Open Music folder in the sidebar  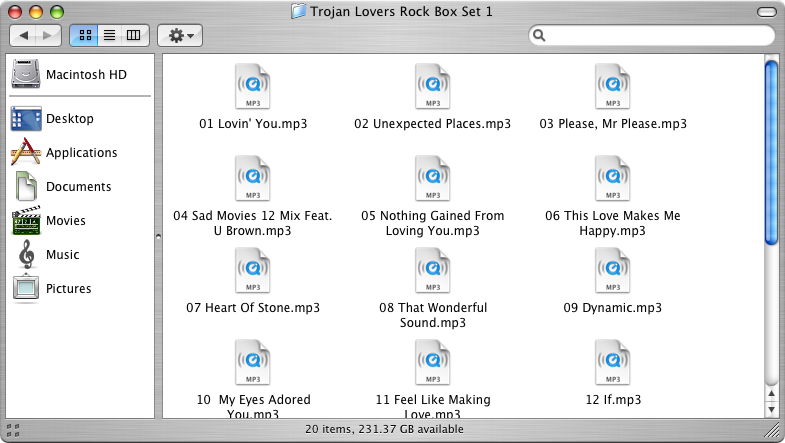click(48, 255)
